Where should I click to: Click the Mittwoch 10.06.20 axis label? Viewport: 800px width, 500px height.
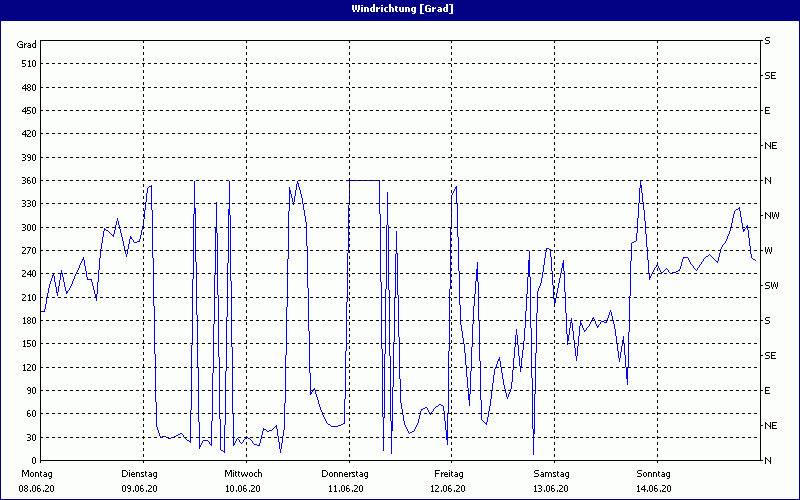click(x=243, y=480)
